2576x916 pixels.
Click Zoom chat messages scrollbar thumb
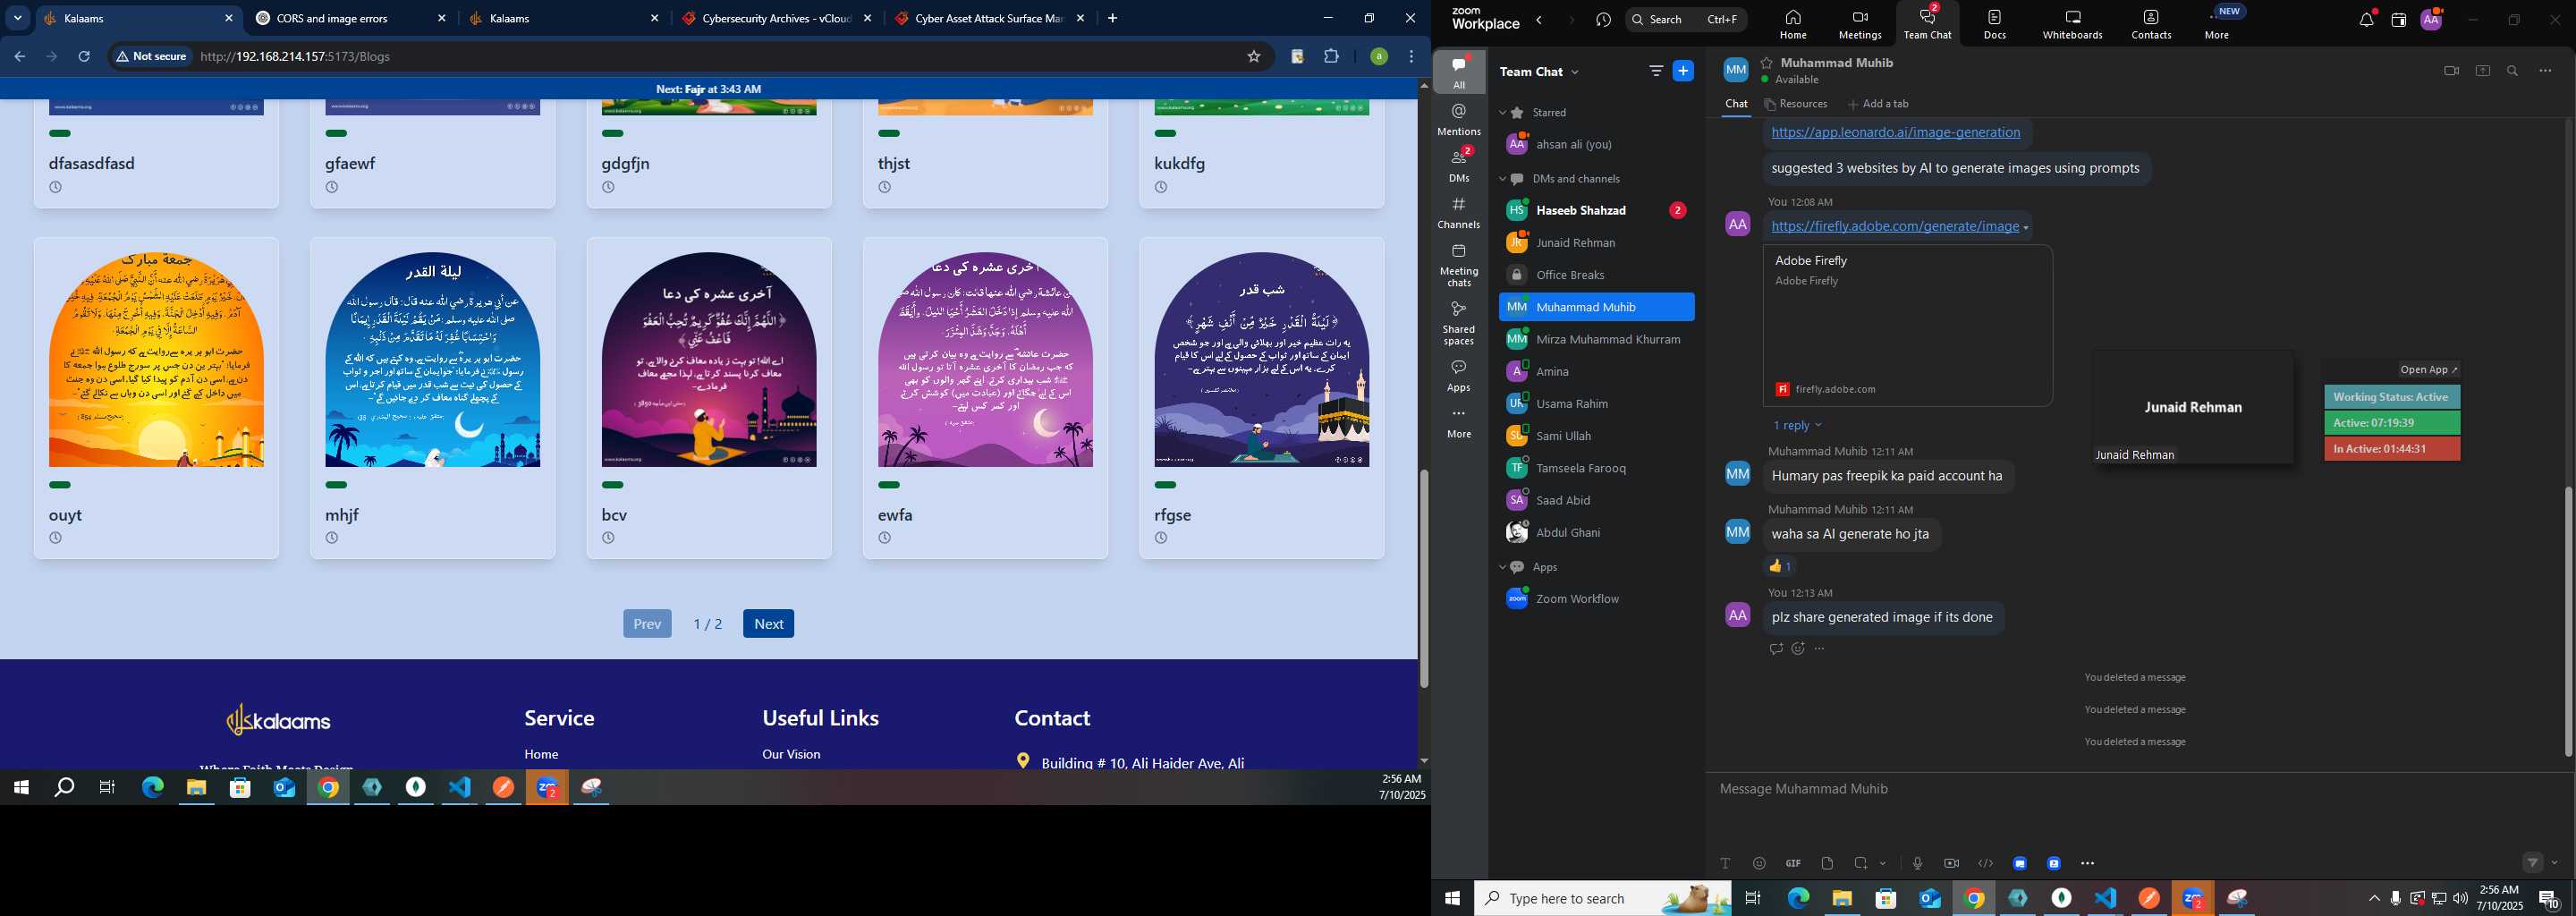pos(2567,620)
